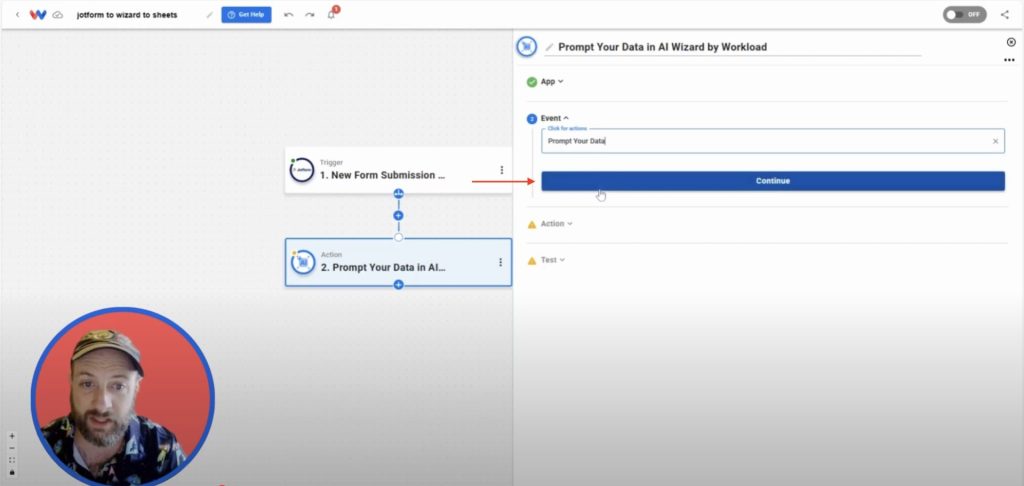
Task: Continue to the next step
Action: pos(773,181)
